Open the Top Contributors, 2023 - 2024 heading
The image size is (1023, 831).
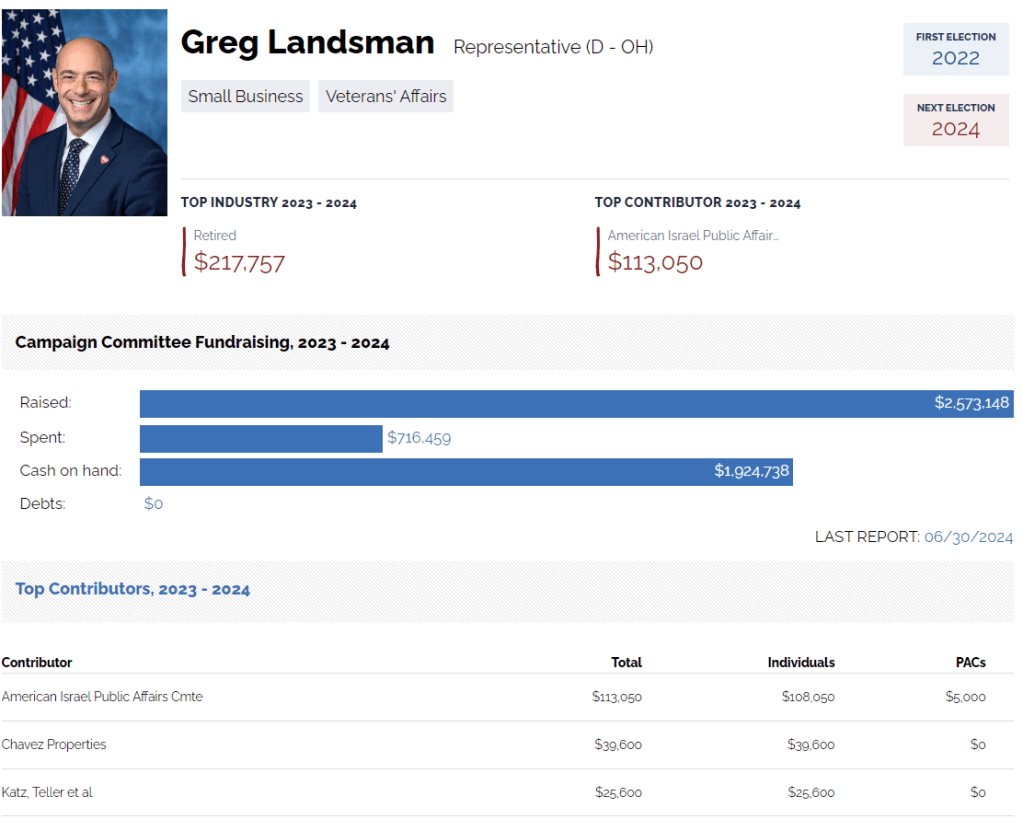133,589
